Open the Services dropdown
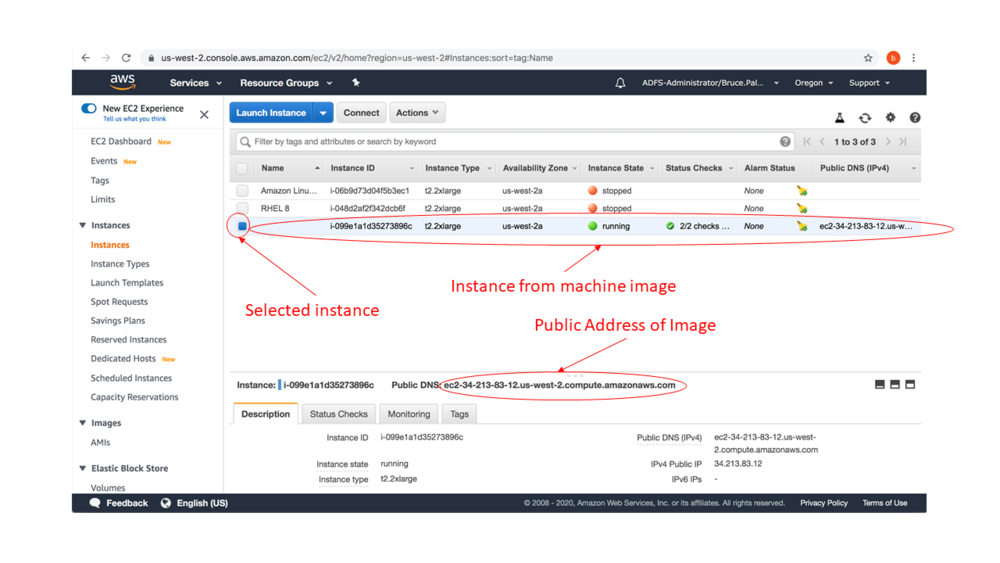The width and height of the screenshot is (1000, 563). click(x=196, y=83)
